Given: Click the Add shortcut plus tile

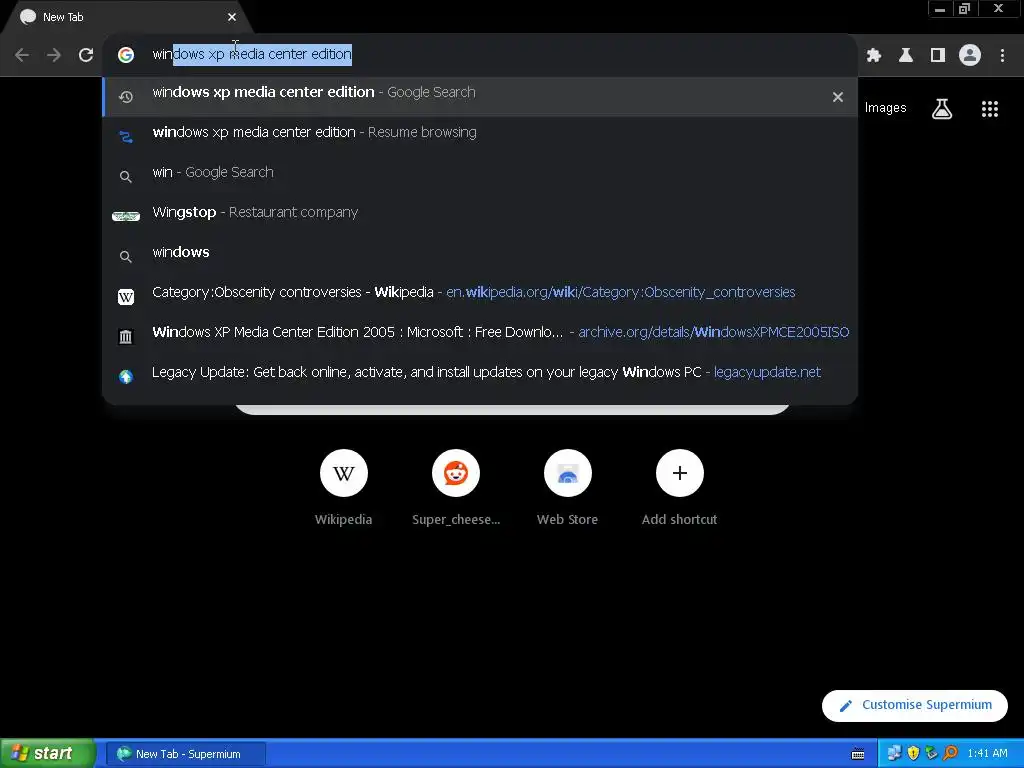Looking at the screenshot, I should pyautogui.click(x=679, y=487).
